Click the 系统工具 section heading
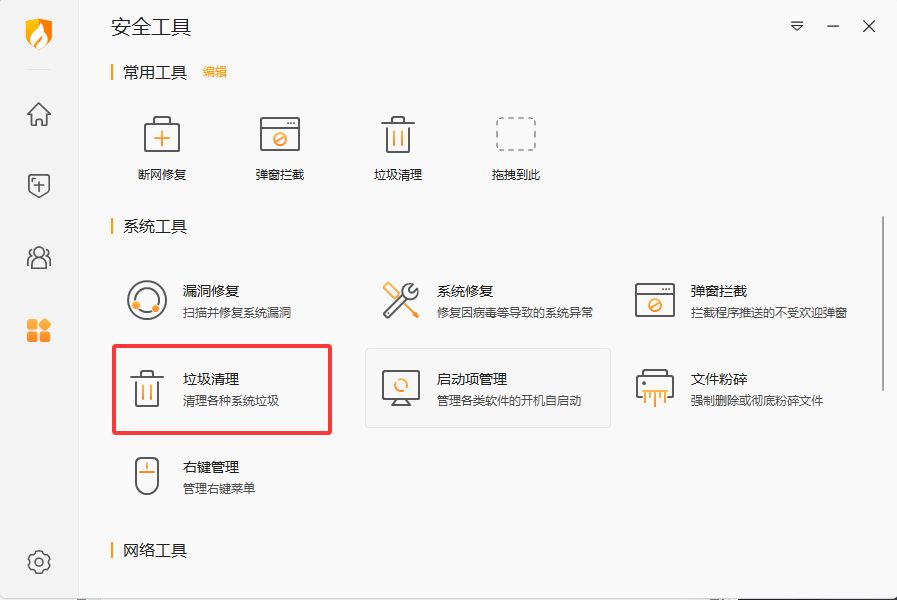 pyautogui.click(x=155, y=227)
